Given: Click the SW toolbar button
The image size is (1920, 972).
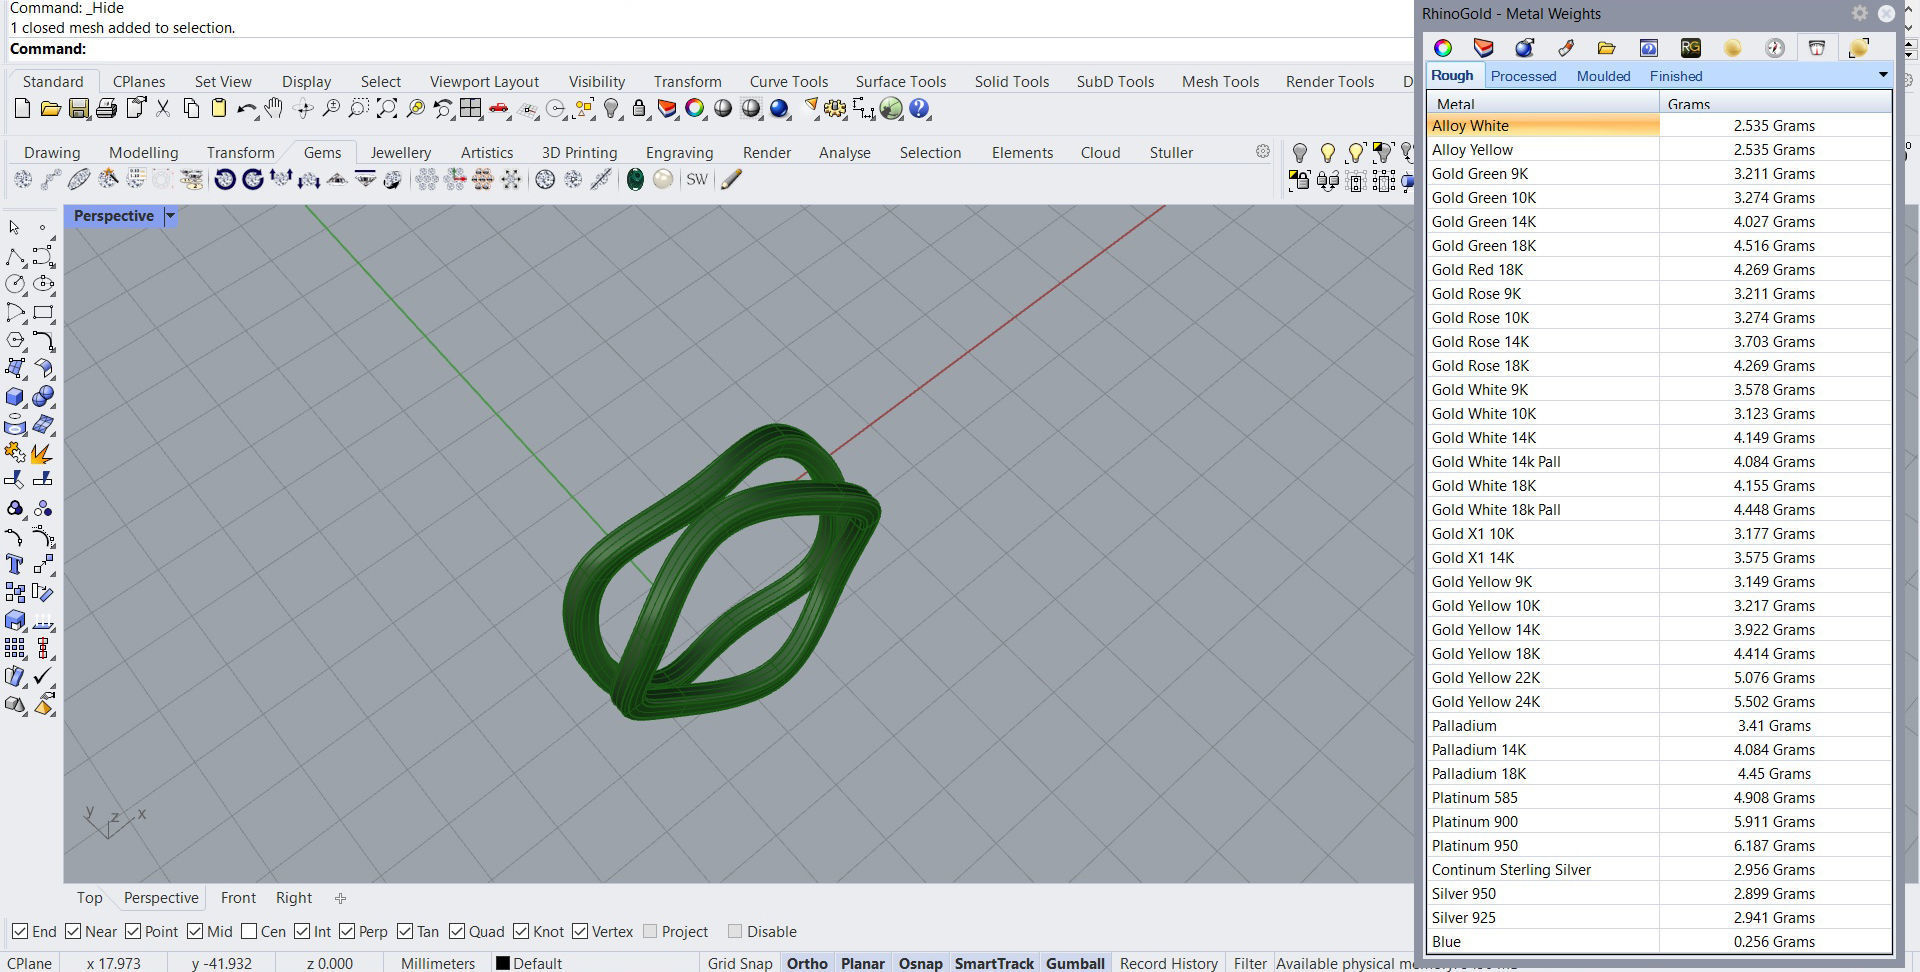Looking at the screenshot, I should pos(697,180).
